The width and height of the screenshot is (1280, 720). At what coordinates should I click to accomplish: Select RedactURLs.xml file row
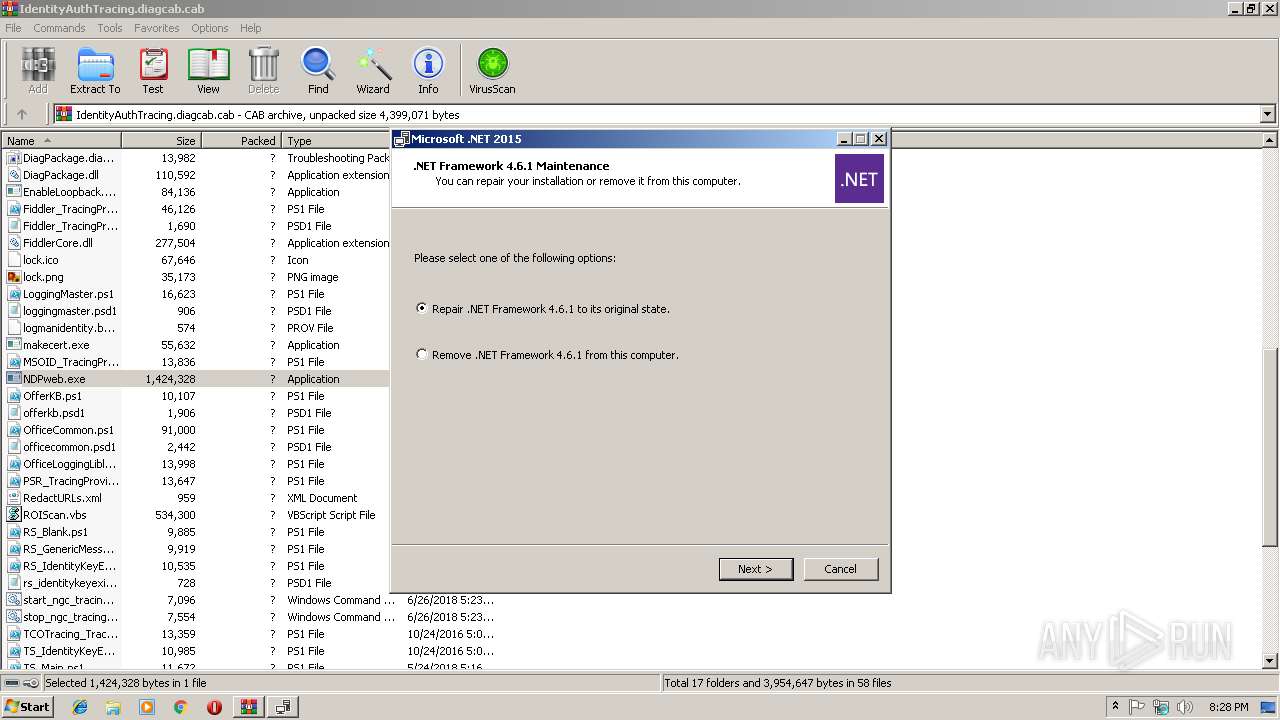(x=195, y=498)
